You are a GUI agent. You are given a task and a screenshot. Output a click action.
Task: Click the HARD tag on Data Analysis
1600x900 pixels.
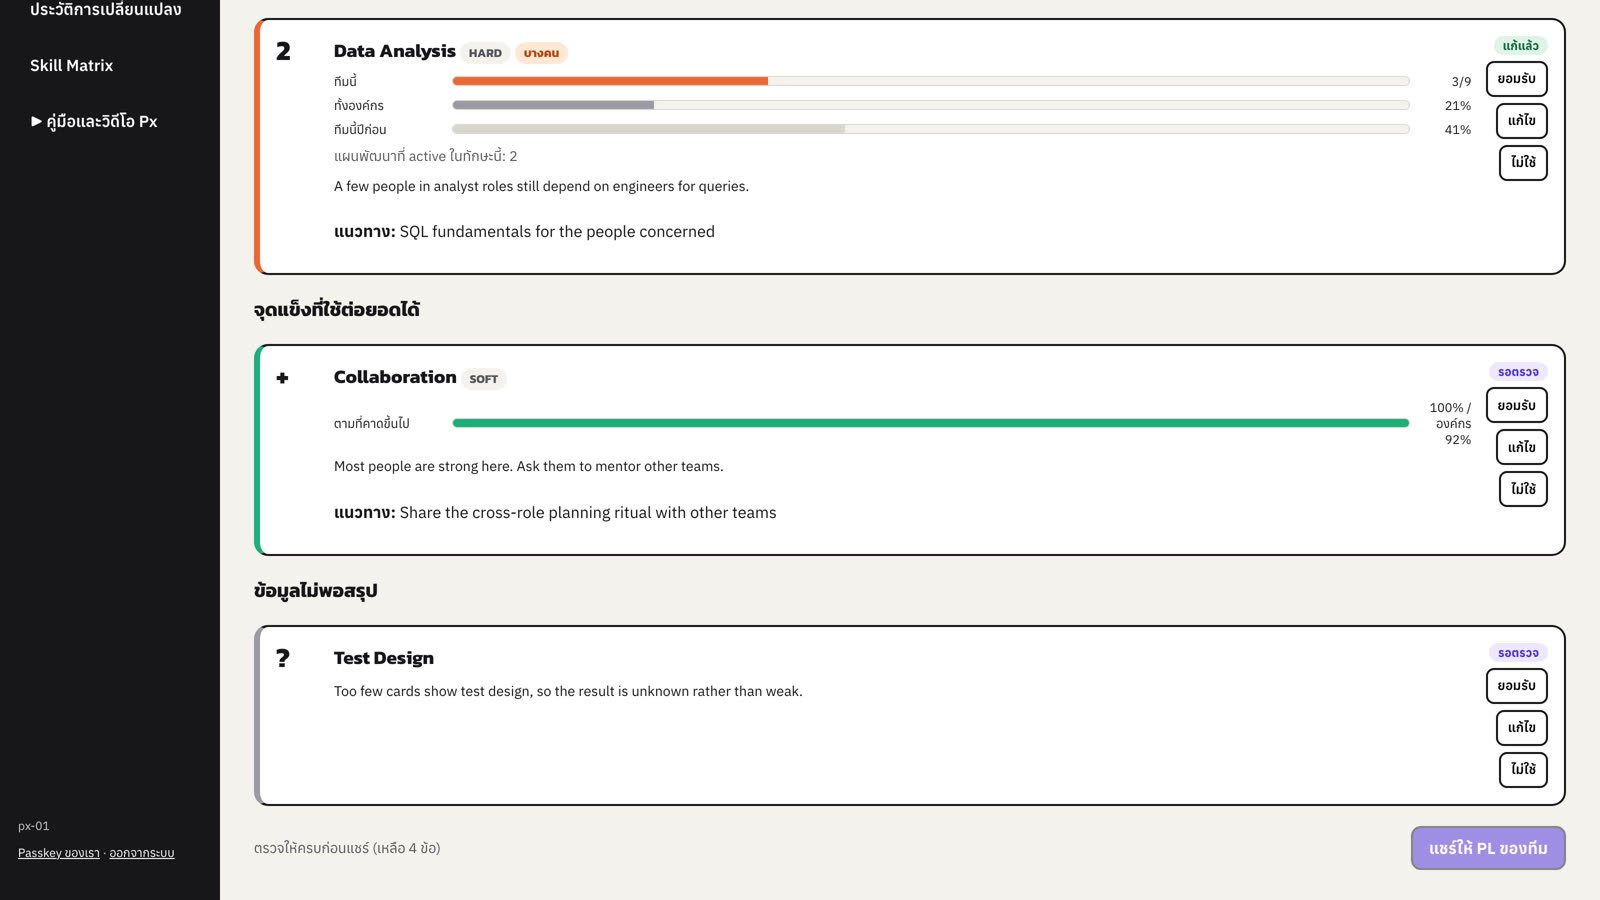pos(485,53)
